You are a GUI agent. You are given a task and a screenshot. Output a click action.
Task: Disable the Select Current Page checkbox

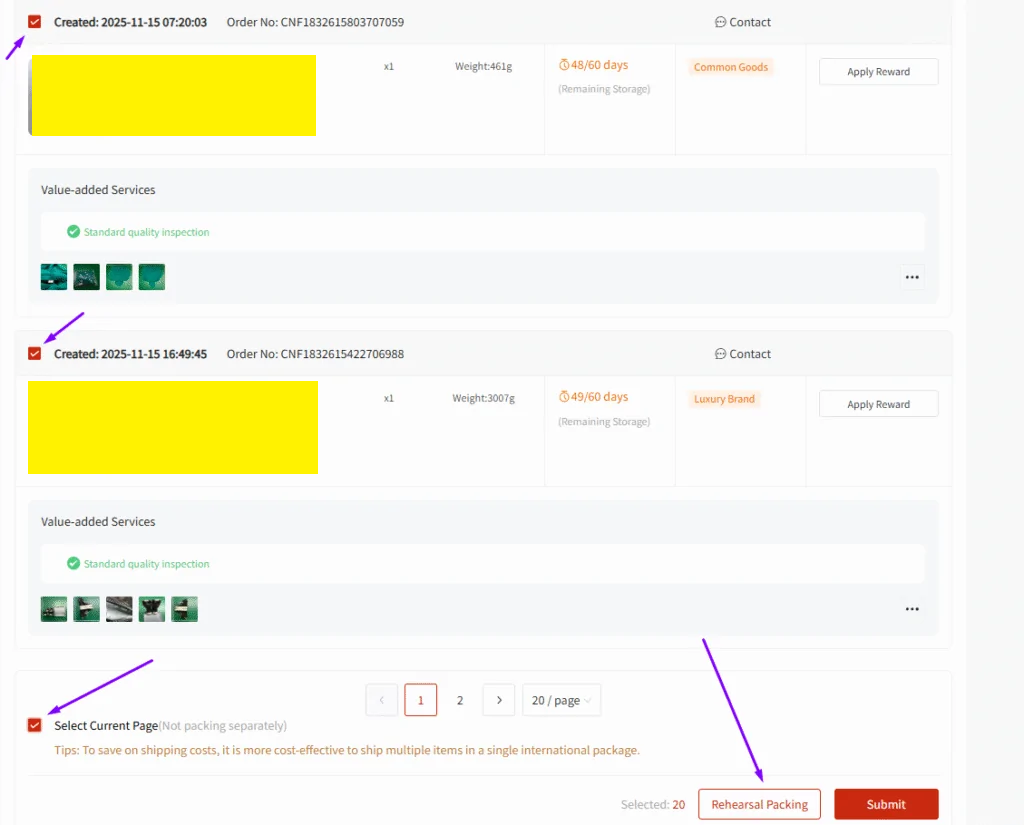tap(33, 724)
